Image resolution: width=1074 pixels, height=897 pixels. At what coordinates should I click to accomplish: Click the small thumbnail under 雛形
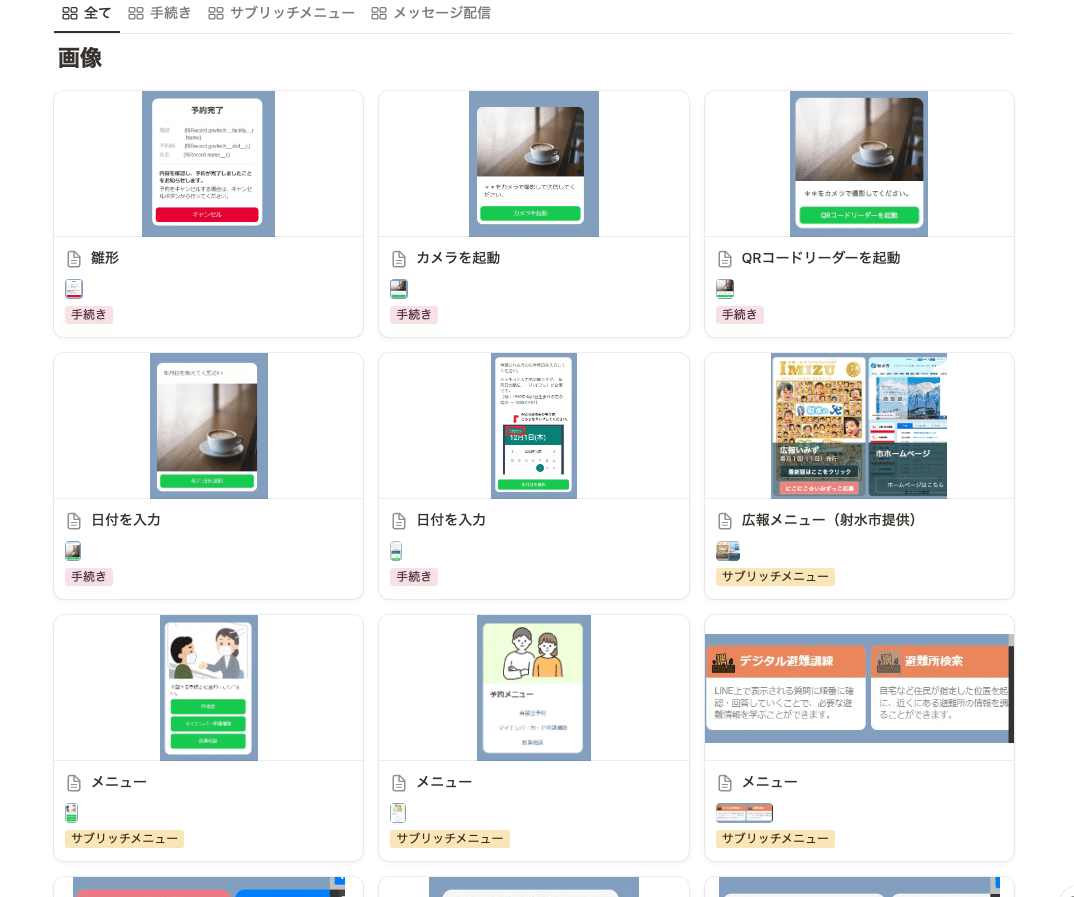pos(74,289)
